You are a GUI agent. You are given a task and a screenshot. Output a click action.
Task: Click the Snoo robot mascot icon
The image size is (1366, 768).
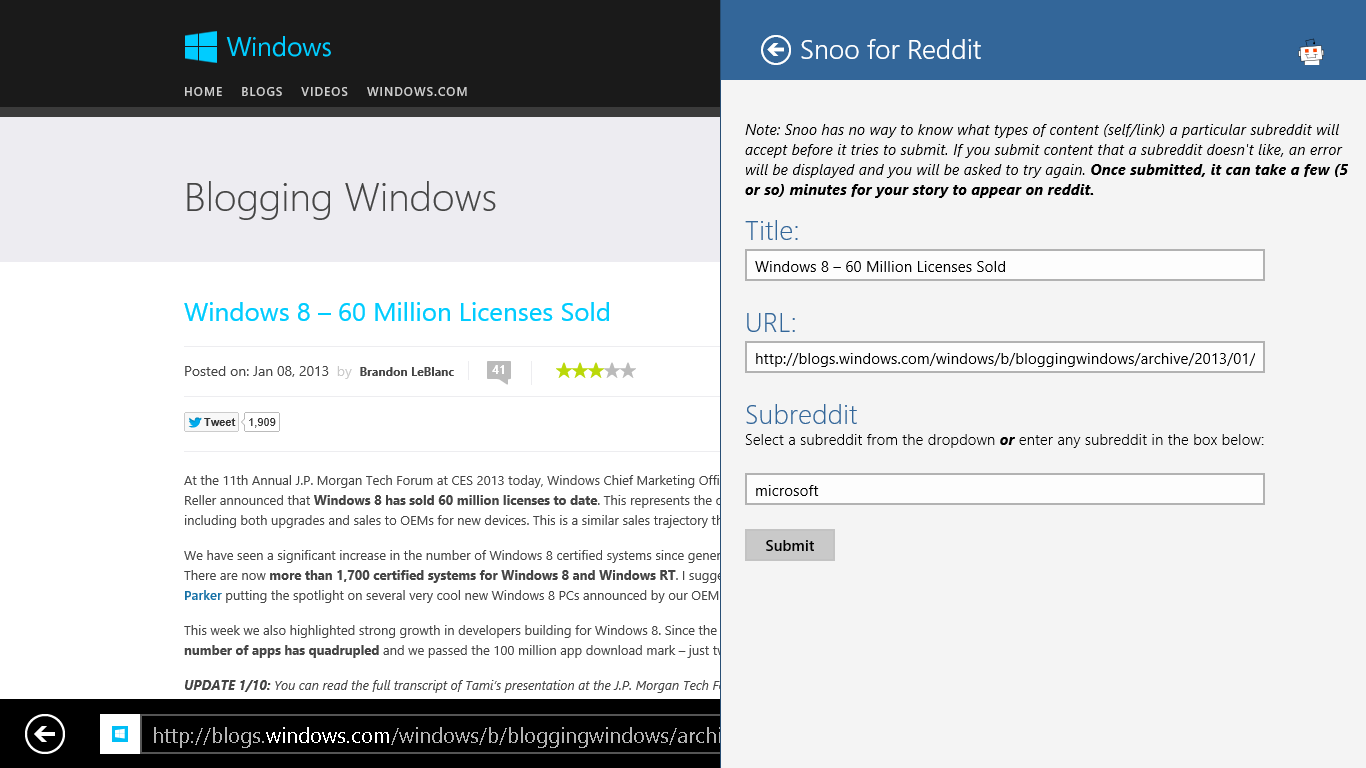coord(1311,52)
